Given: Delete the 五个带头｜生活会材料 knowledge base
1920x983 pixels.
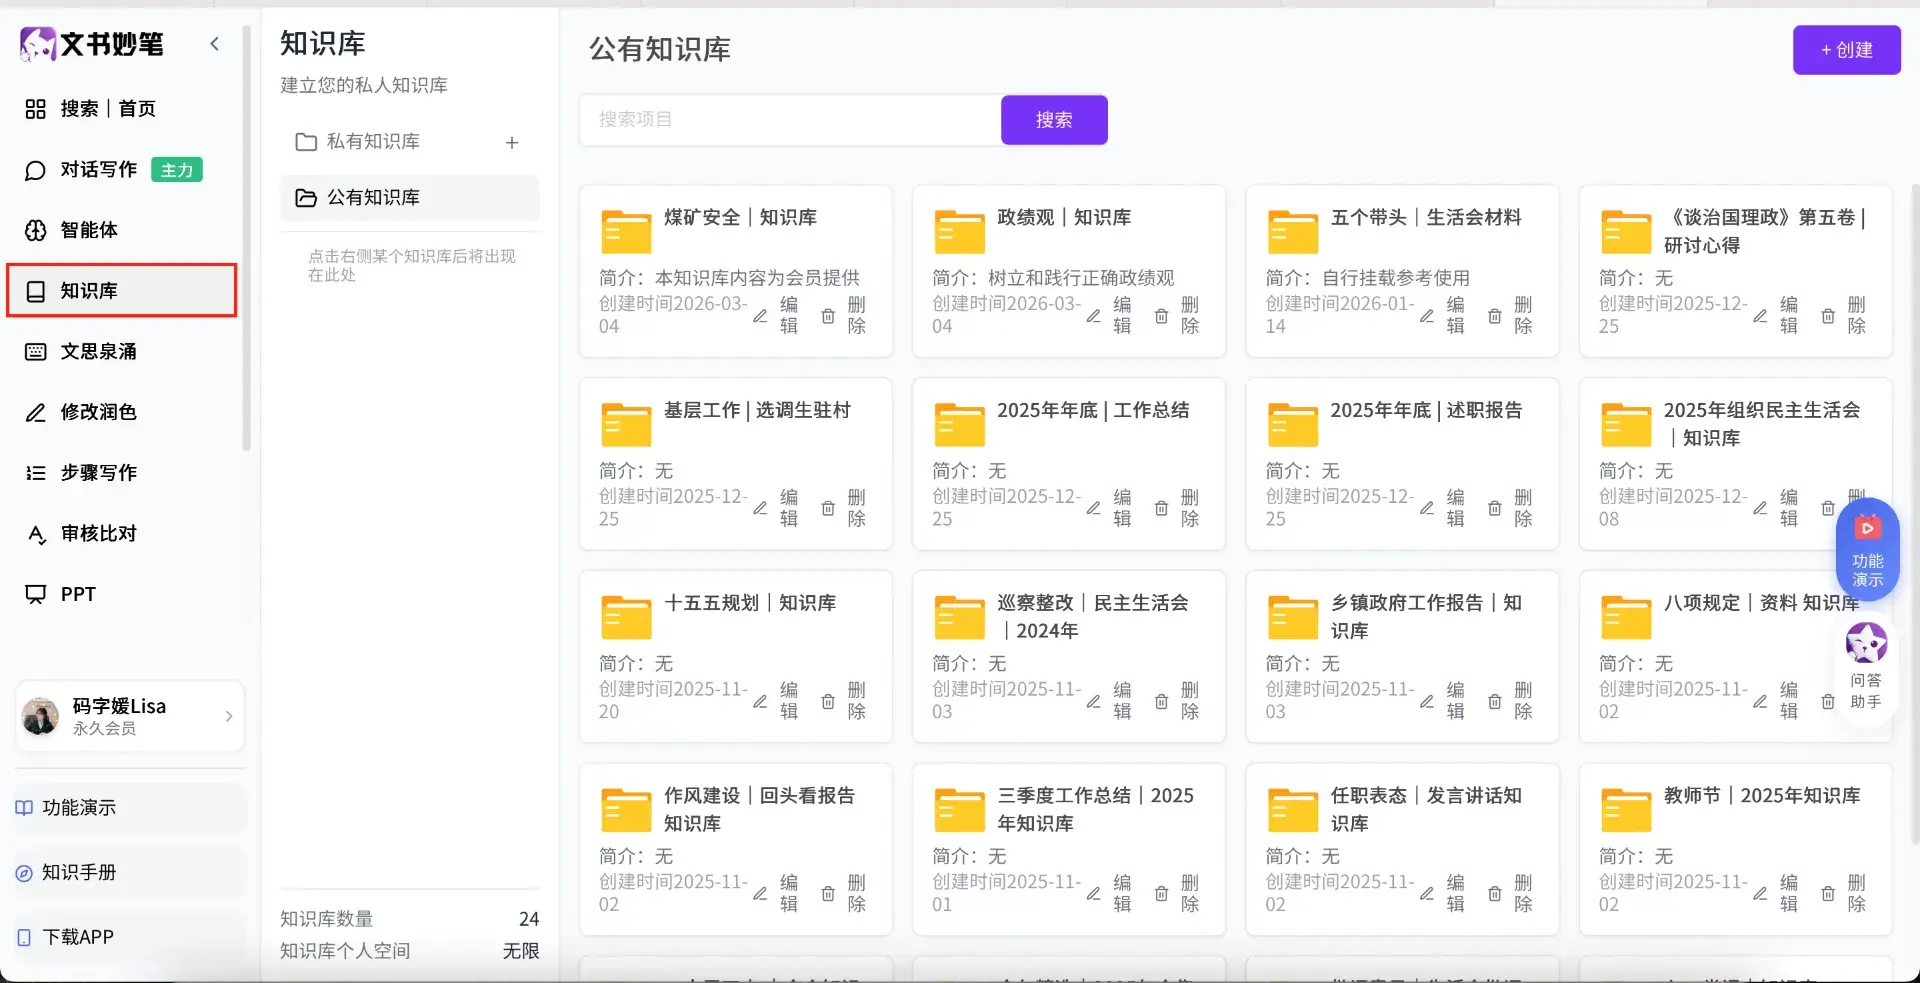Looking at the screenshot, I should point(1510,315).
